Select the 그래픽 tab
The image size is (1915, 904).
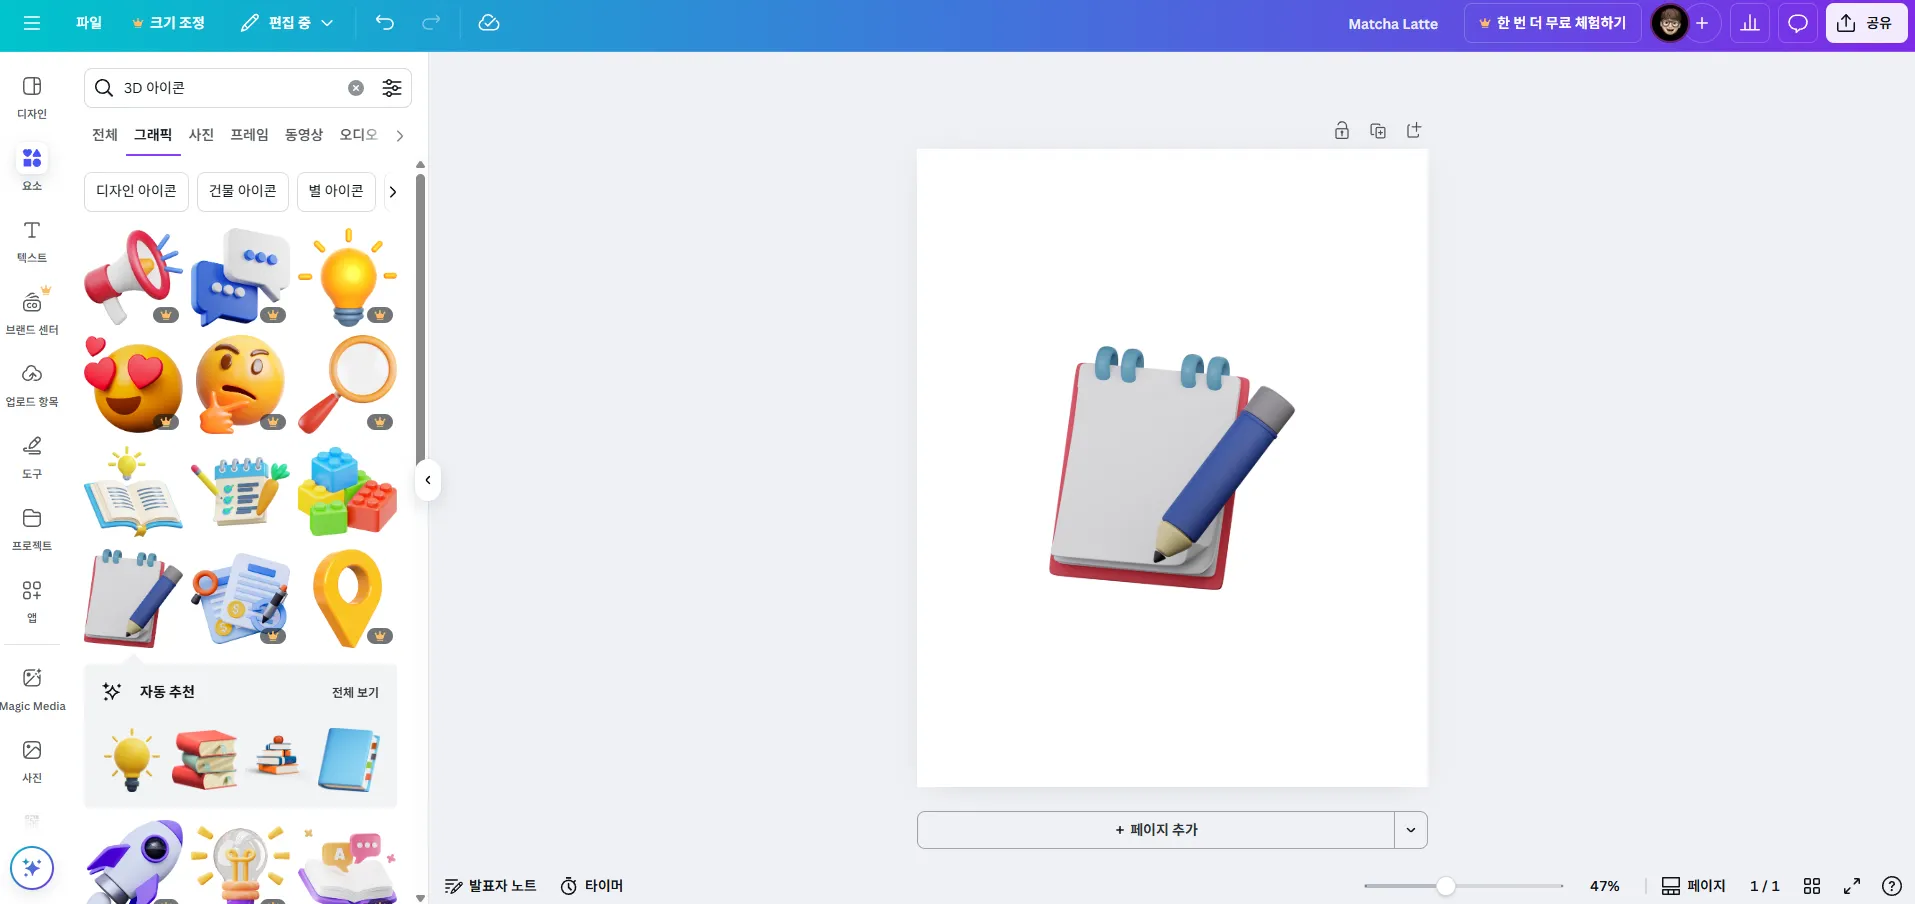pyautogui.click(x=153, y=135)
